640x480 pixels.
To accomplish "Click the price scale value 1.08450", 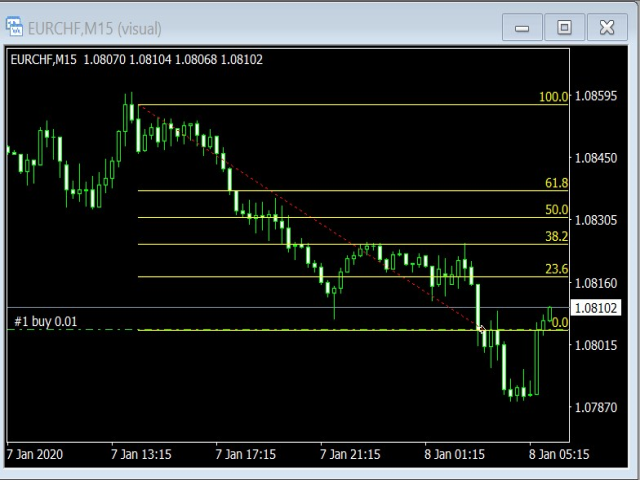I will 596,158.
